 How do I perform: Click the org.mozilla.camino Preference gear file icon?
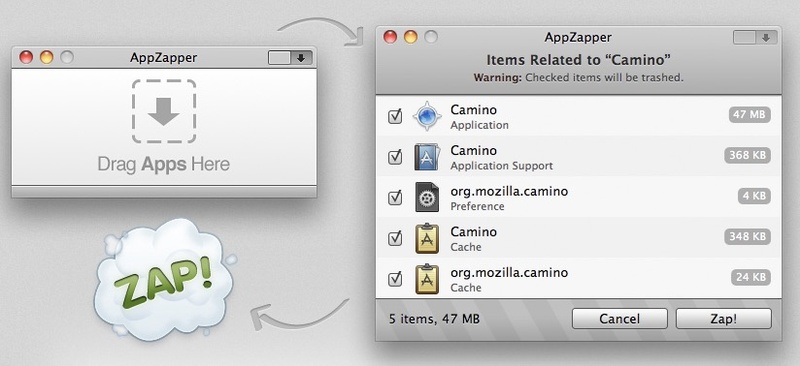tap(427, 197)
